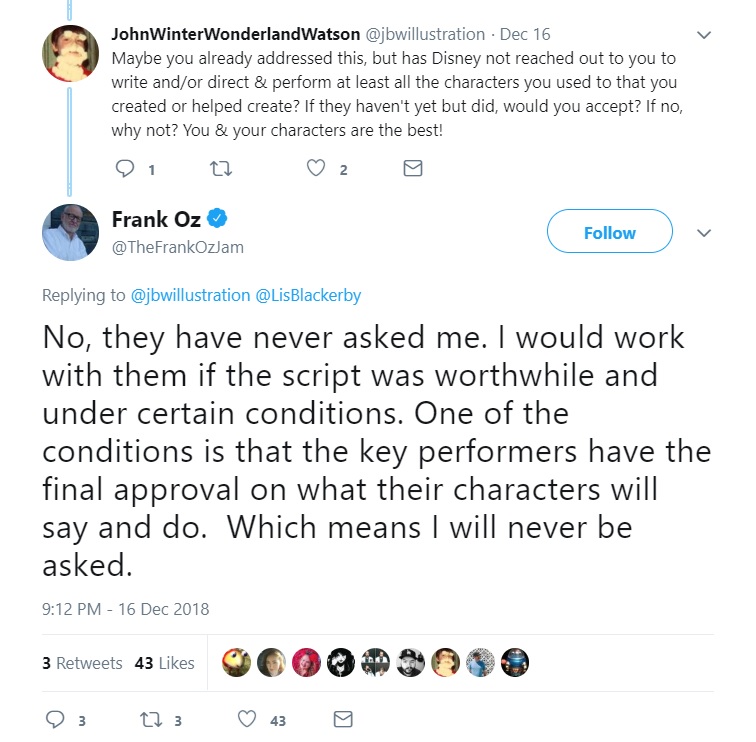The image size is (756, 742).
Task: Open more options on John Watson's tweet
Action: tap(703, 35)
